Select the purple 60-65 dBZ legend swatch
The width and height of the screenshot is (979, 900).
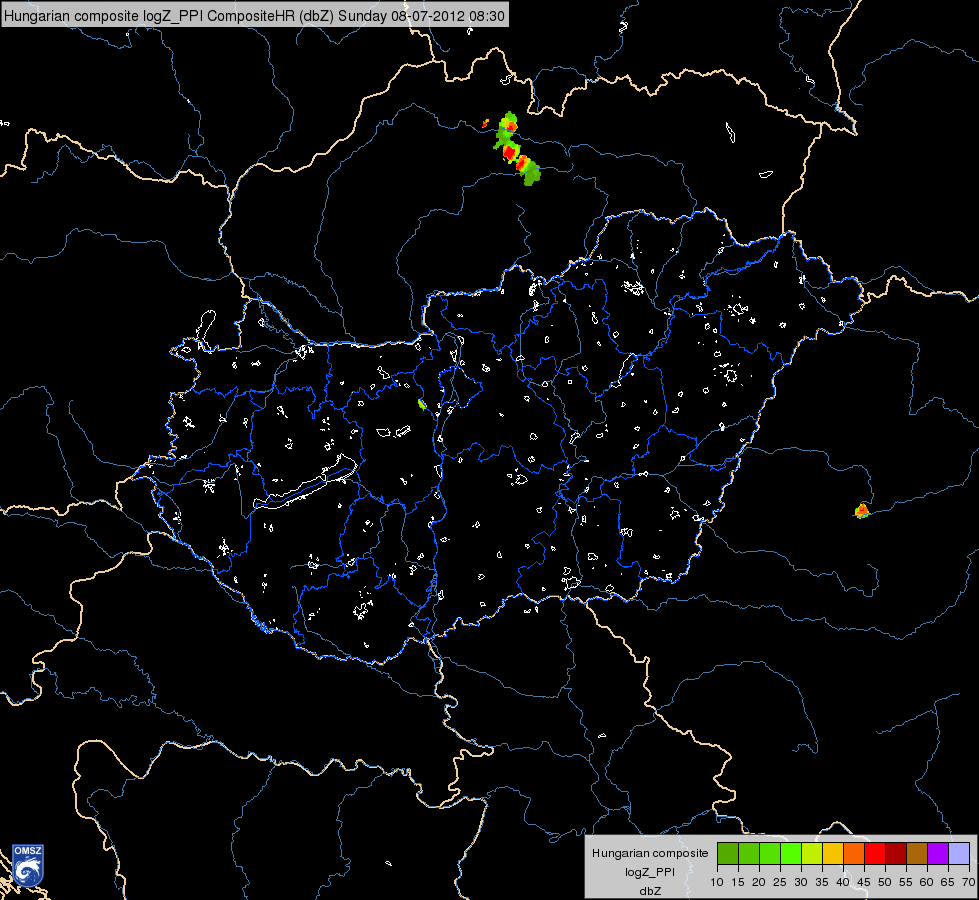[938, 853]
